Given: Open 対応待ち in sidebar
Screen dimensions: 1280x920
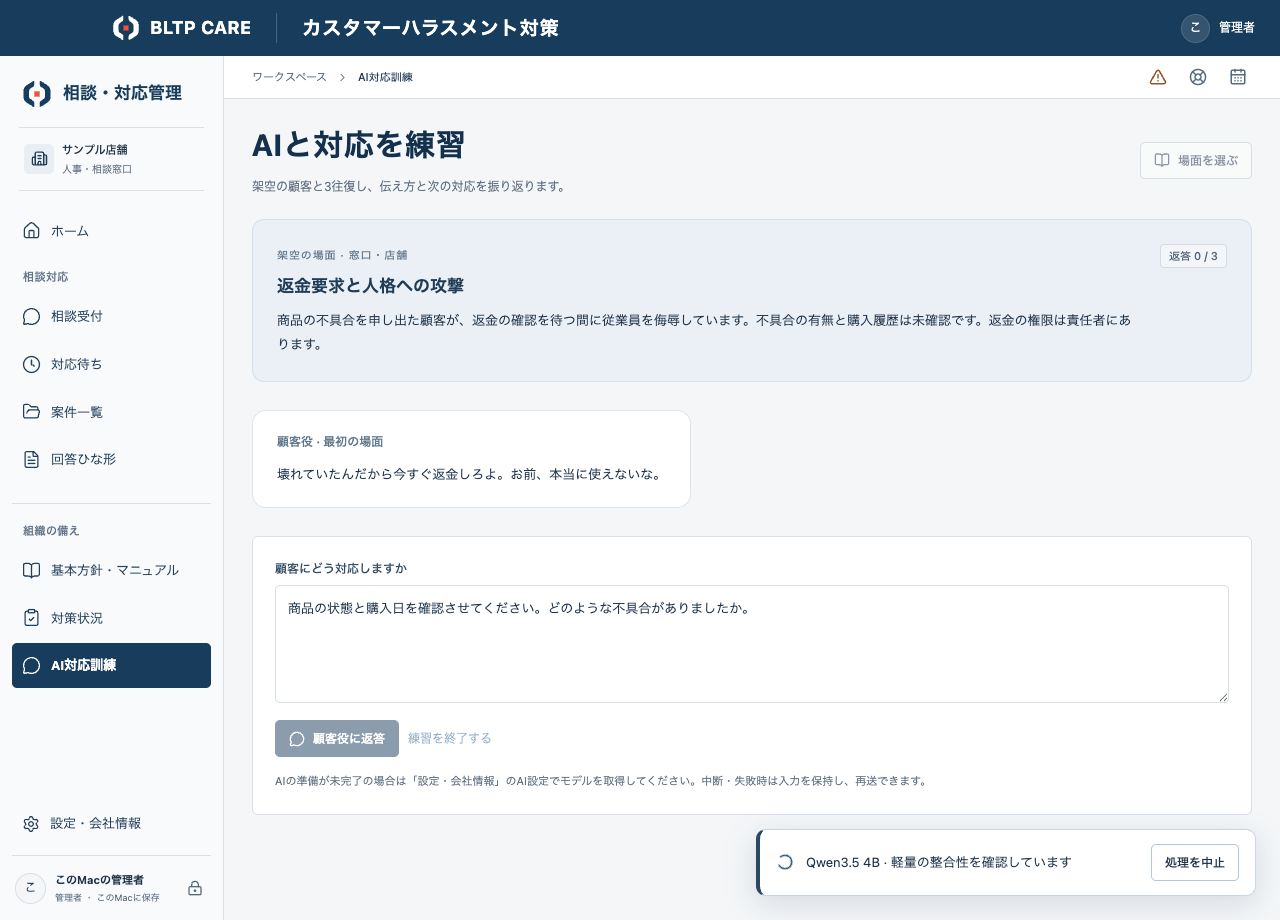Looking at the screenshot, I should (x=111, y=364).
